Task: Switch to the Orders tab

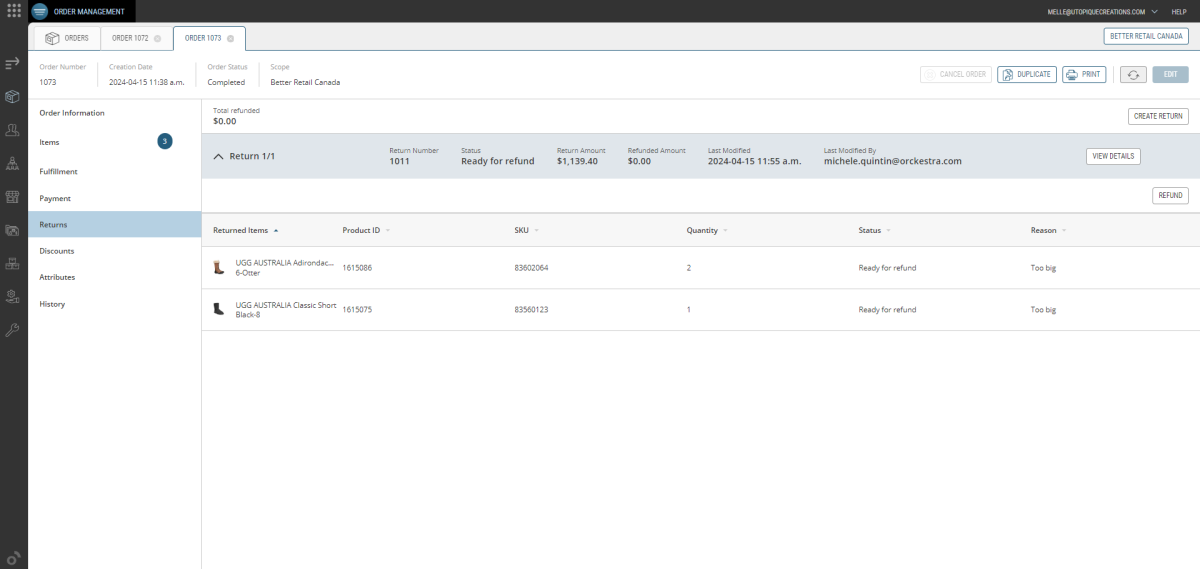Action: pyautogui.click(x=67, y=38)
